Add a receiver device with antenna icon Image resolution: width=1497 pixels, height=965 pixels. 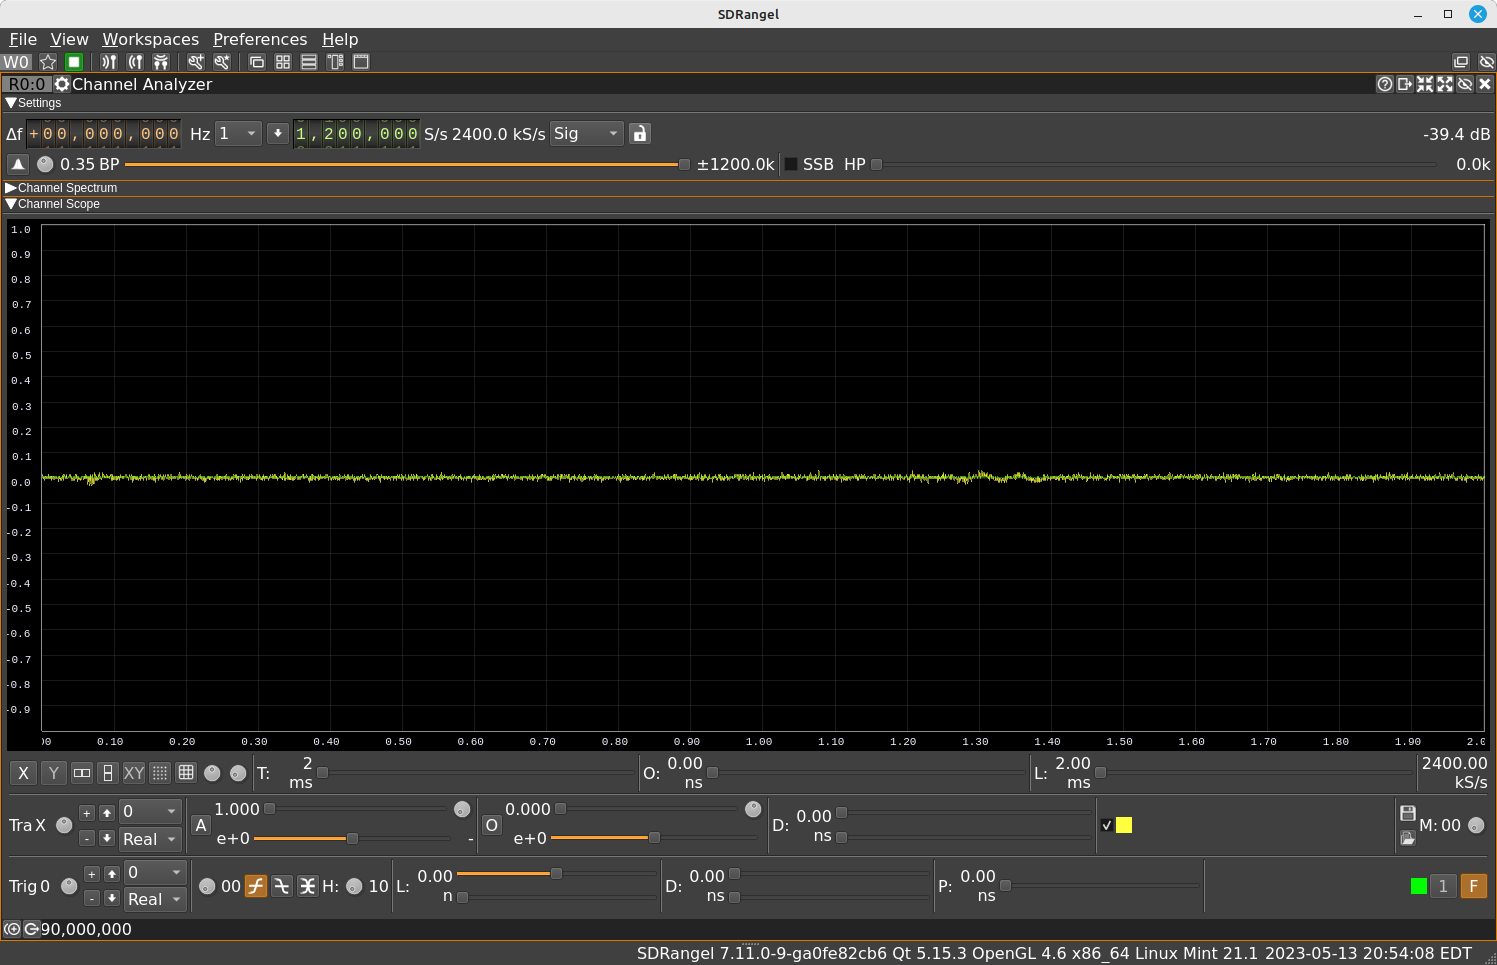109,62
